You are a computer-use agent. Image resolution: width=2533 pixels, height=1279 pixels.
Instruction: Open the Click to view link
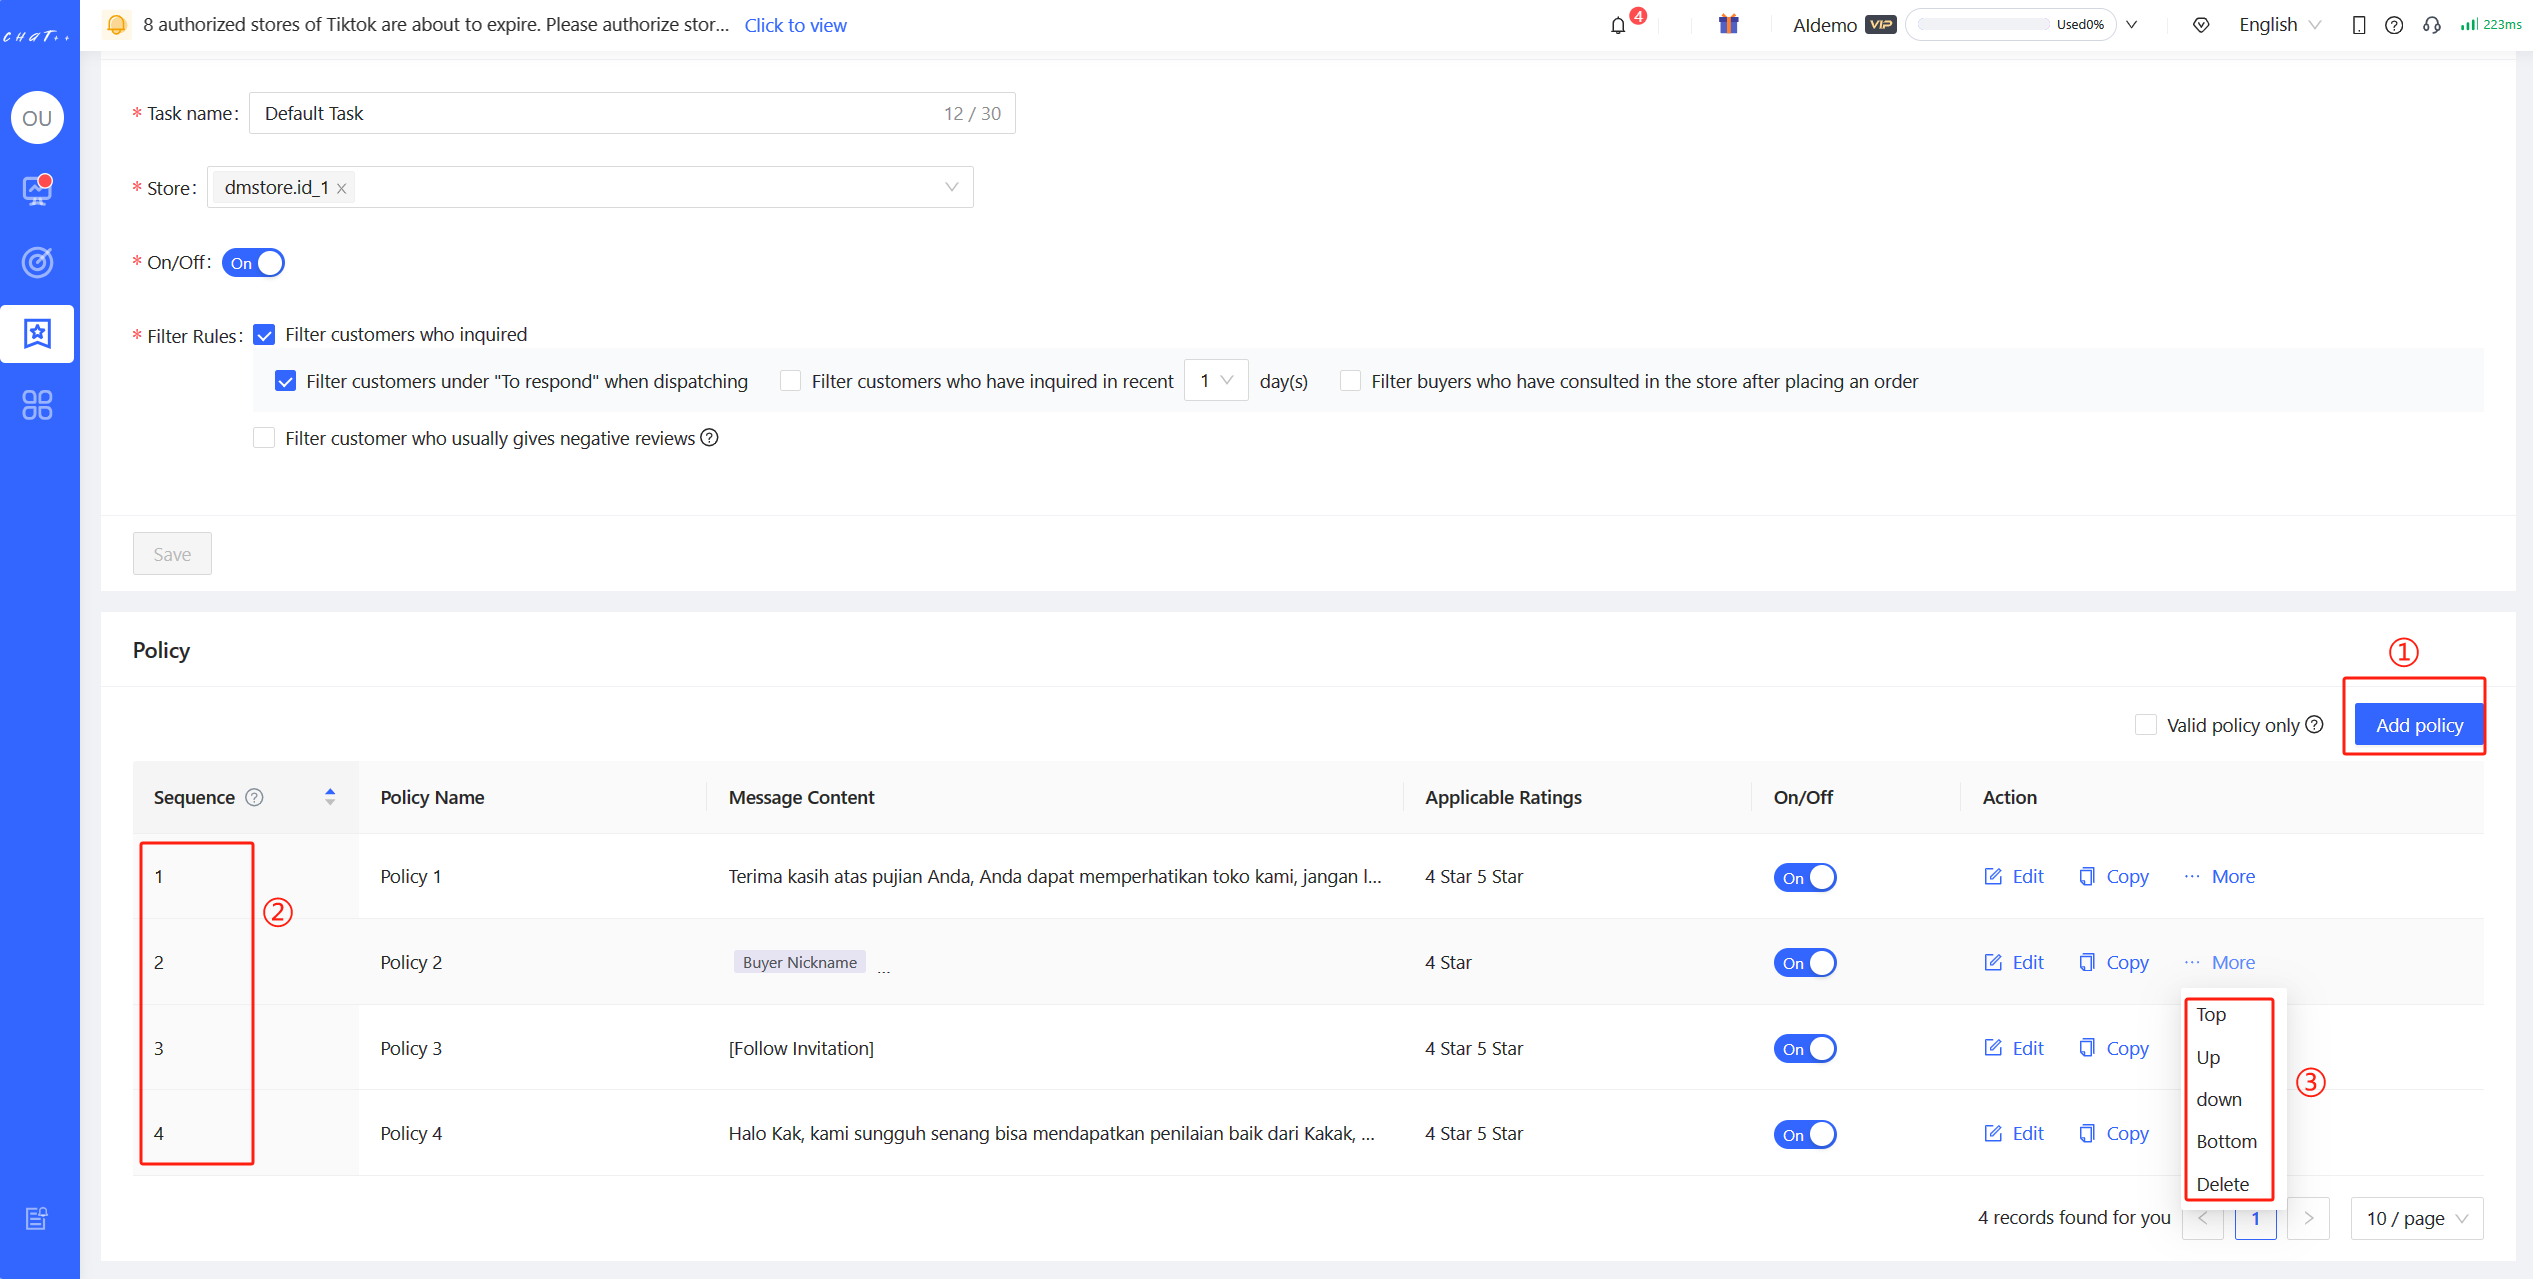pyautogui.click(x=795, y=25)
